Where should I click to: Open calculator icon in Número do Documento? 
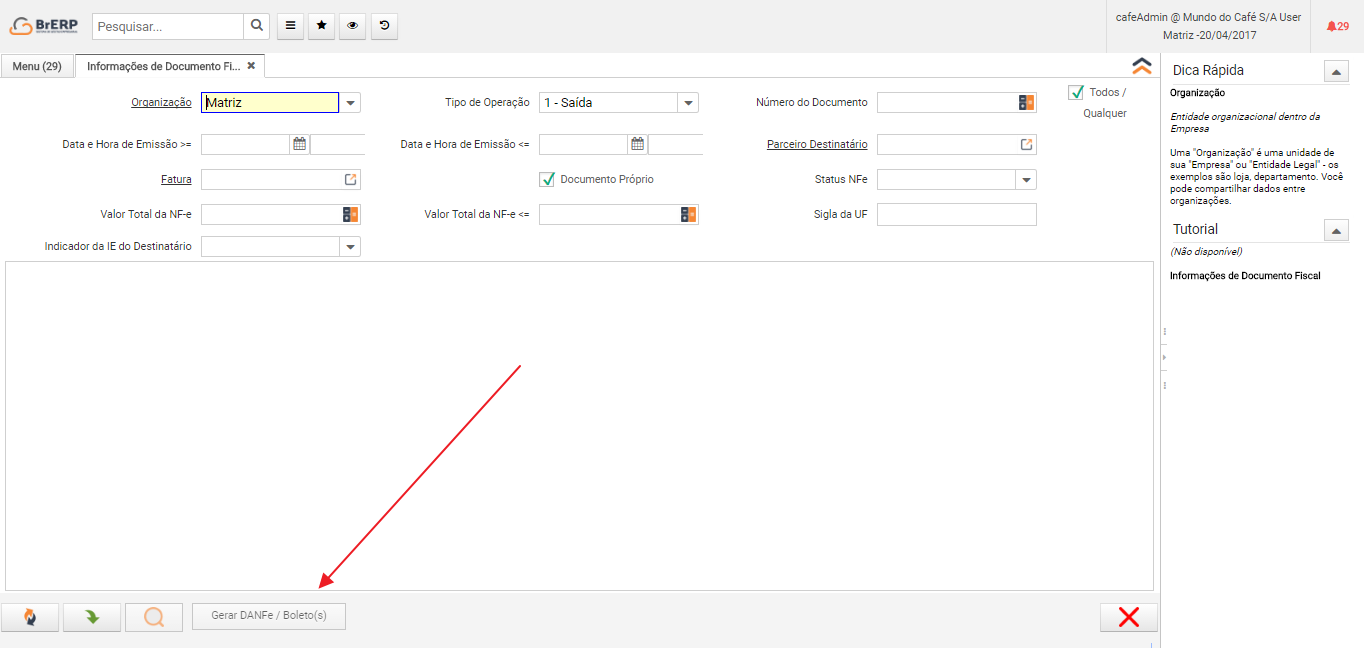1026,103
